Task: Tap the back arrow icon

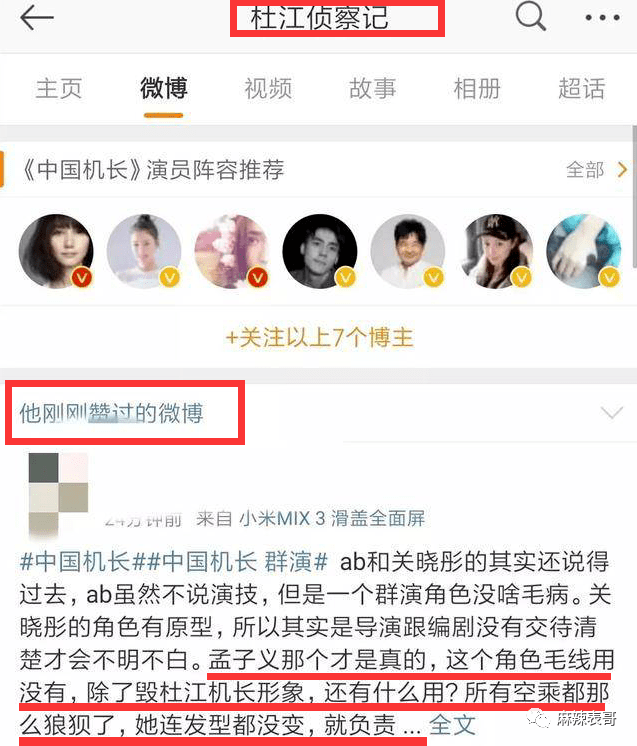Action: pos(37,18)
